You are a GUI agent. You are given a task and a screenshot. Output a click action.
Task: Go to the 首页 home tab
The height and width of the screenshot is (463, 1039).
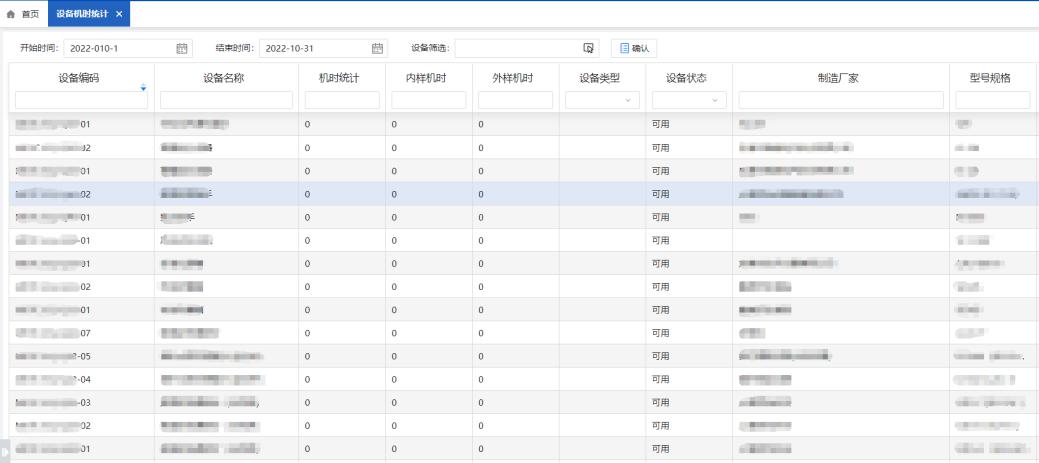pos(23,13)
